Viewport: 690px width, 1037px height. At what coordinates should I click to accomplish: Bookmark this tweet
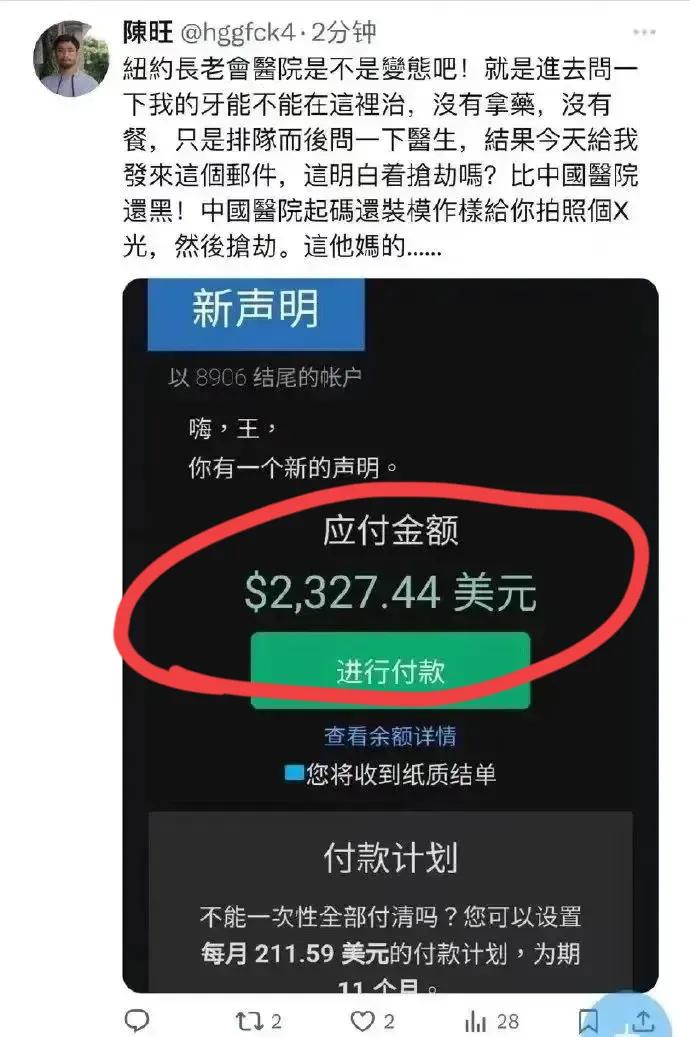589,1020
